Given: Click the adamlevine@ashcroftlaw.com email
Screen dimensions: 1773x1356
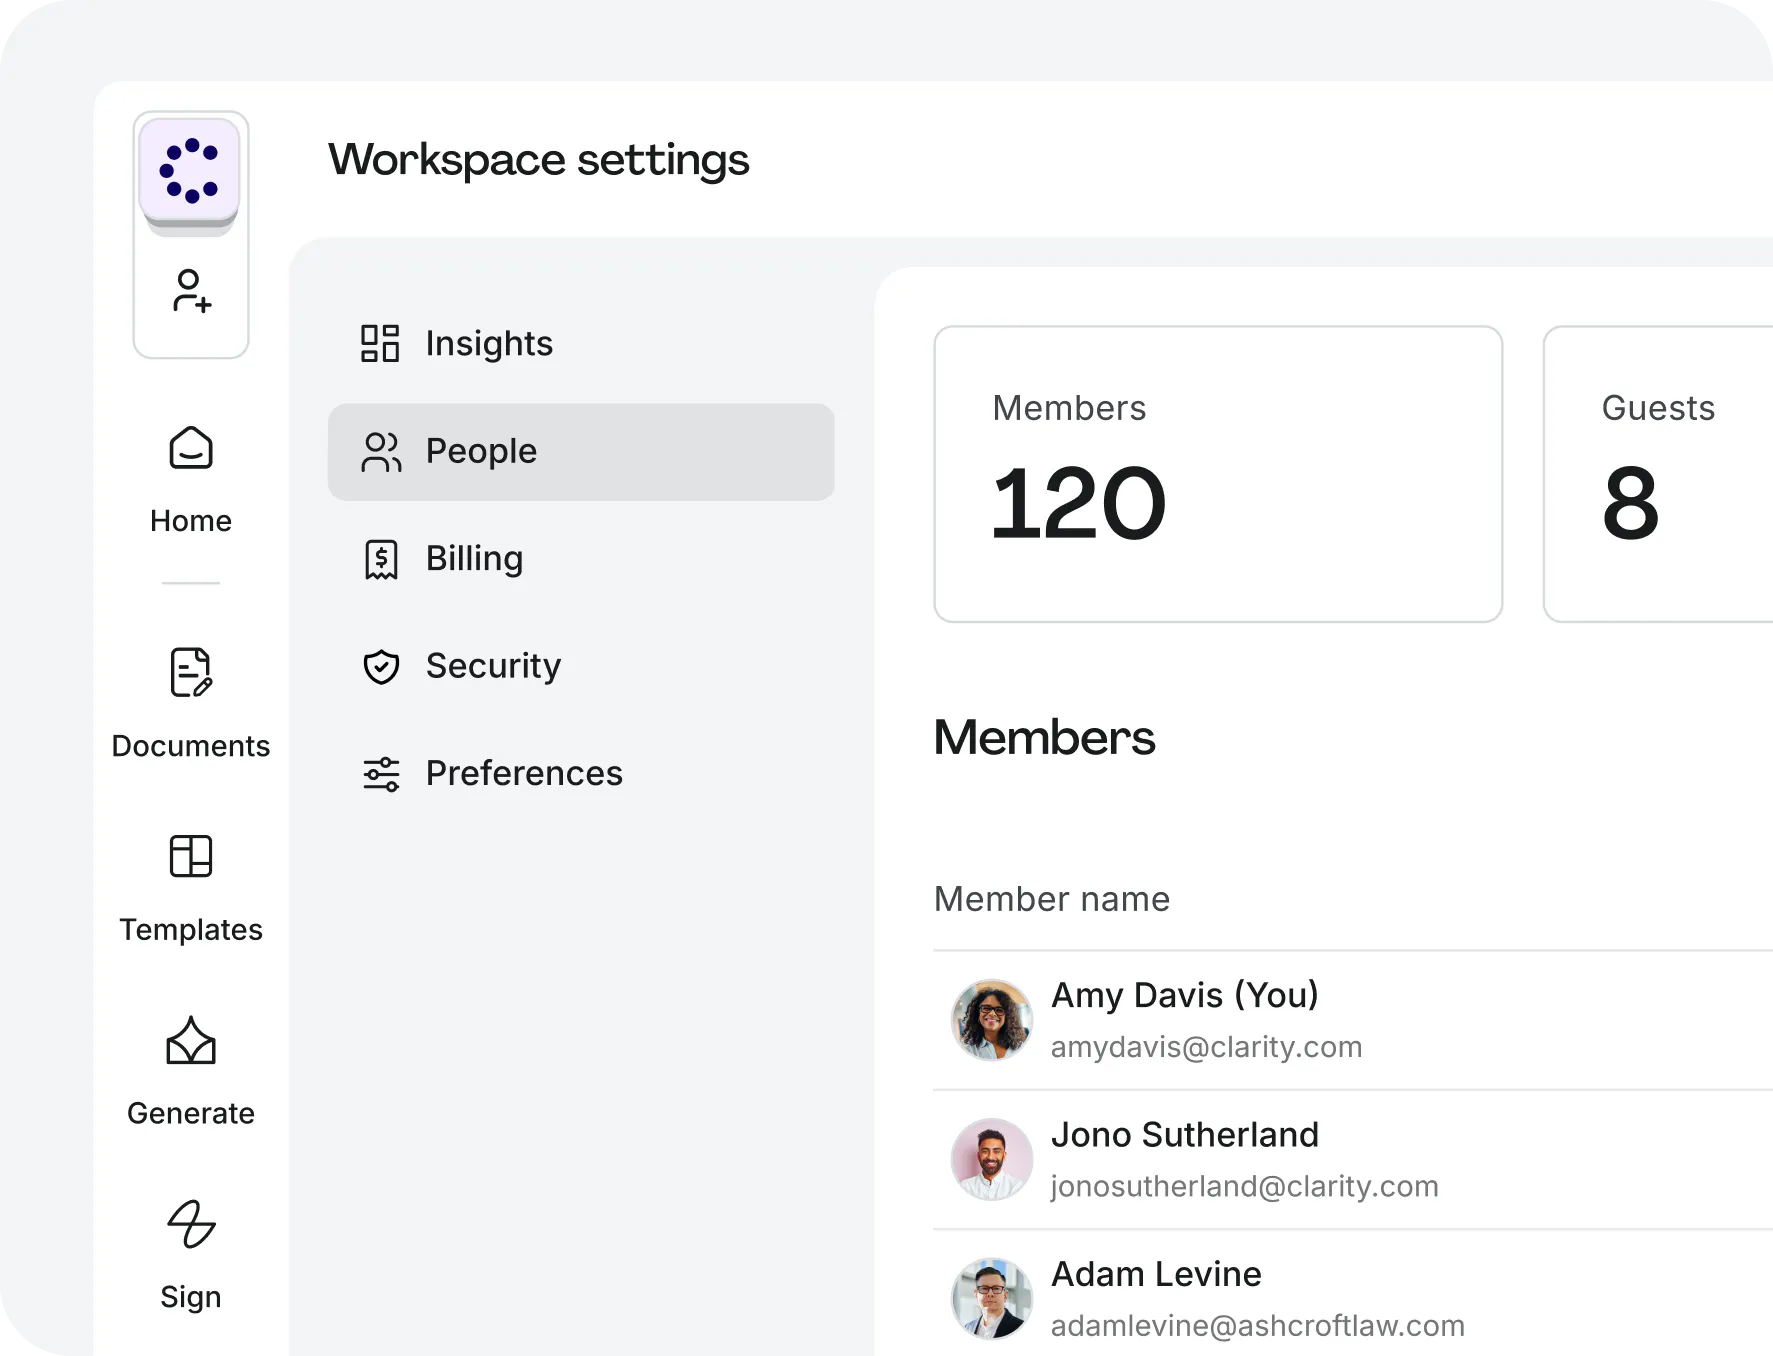Looking at the screenshot, I should pyautogui.click(x=1257, y=1326).
